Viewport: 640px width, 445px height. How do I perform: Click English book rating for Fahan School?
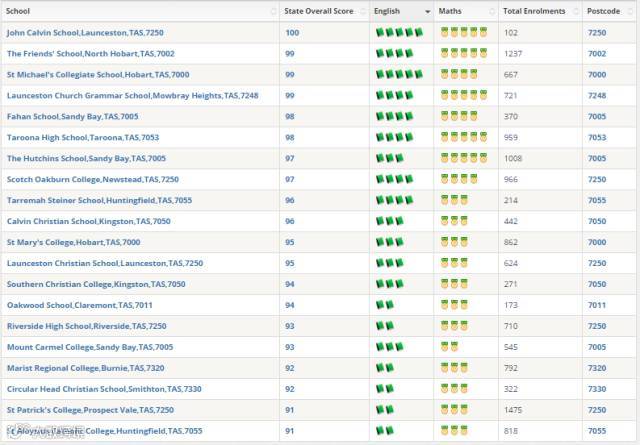(x=394, y=116)
